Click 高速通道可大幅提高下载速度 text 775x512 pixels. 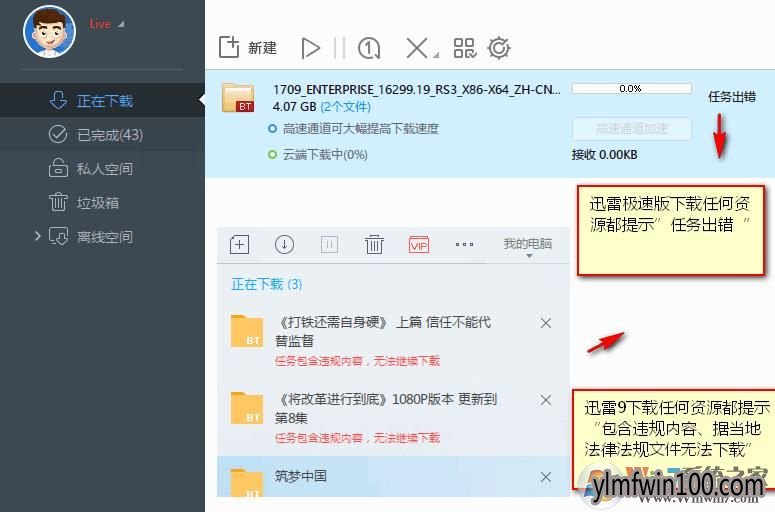click(361, 129)
